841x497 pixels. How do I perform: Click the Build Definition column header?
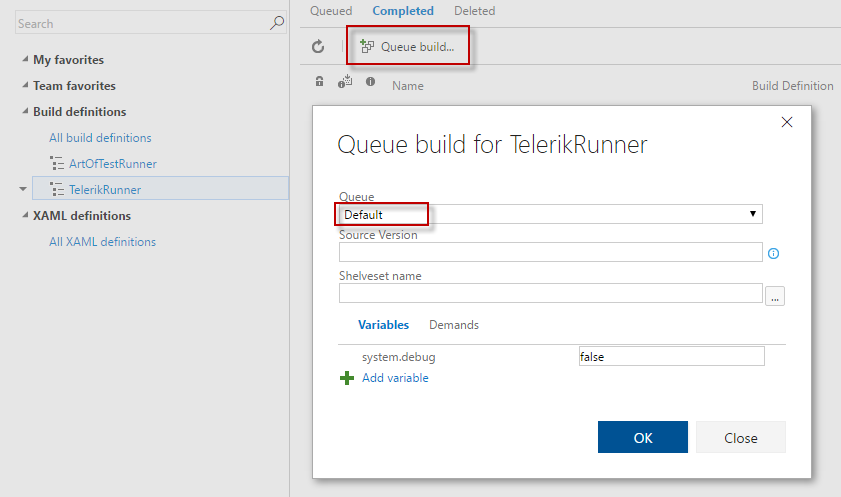[792, 86]
